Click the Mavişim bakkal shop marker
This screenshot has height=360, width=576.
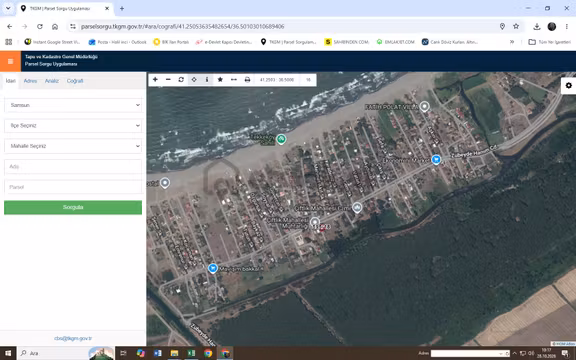point(213,268)
